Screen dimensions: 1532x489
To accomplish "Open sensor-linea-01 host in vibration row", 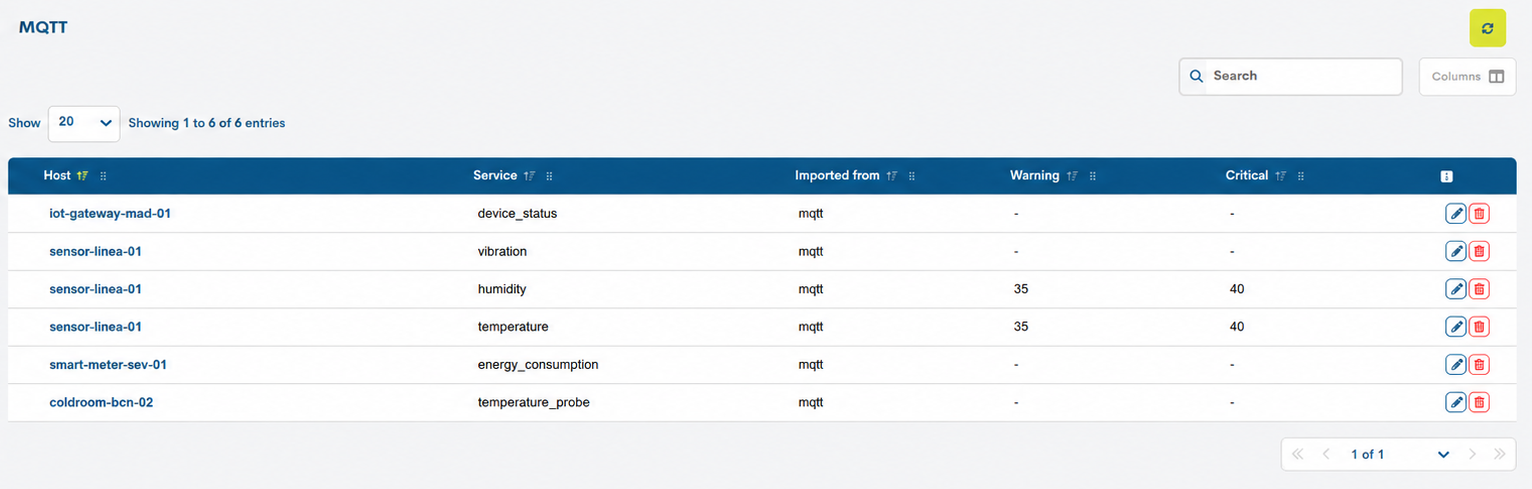I will [95, 251].
